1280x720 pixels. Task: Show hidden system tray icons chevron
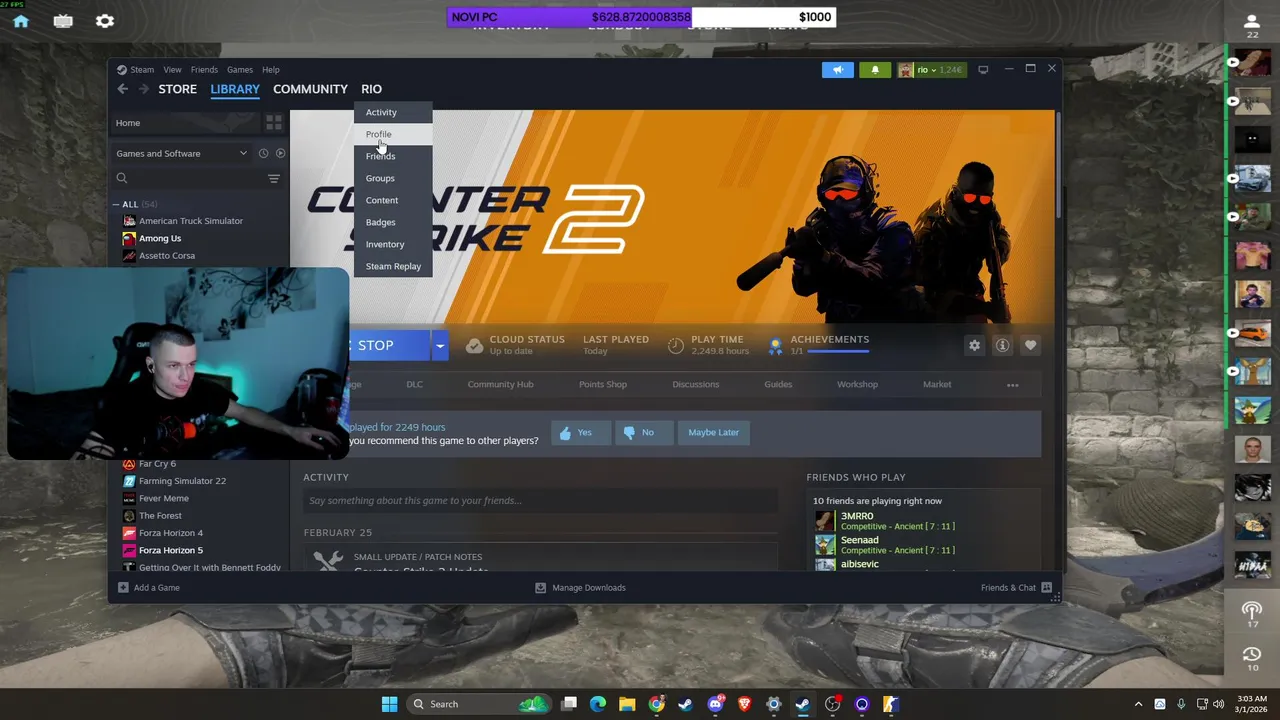point(1138,704)
